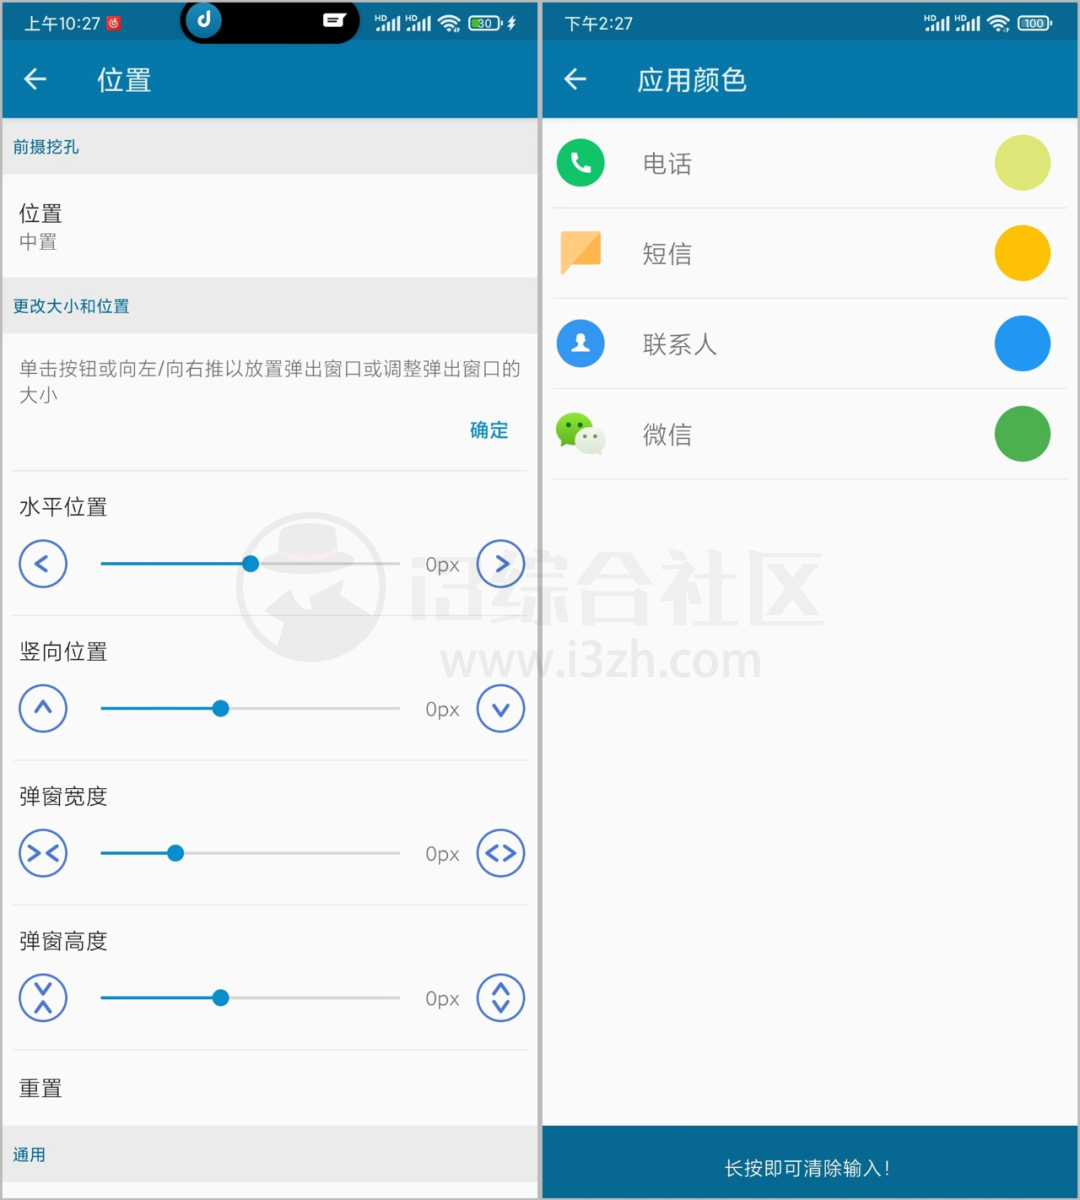Tap 确定 to confirm the hint
The height and width of the screenshot is (1200, 1080).
pyautogui.click(x=489, y=430)
